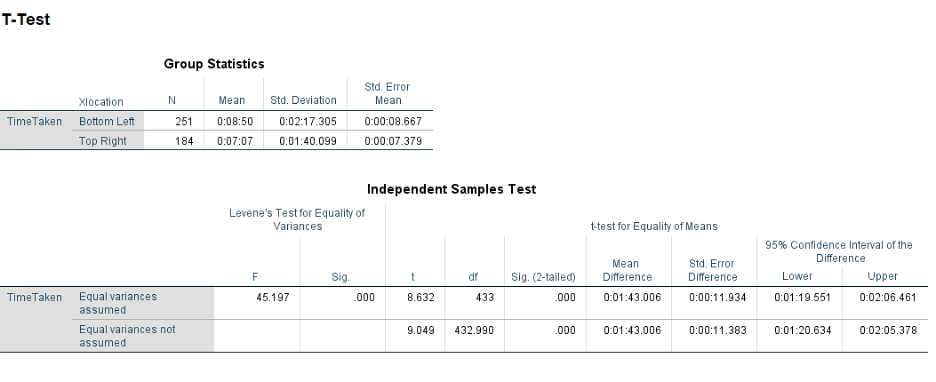This screenshot has width=936, height=382.
Task: Click the mean value 0:07:07 cell
Action: coord(234,141)
